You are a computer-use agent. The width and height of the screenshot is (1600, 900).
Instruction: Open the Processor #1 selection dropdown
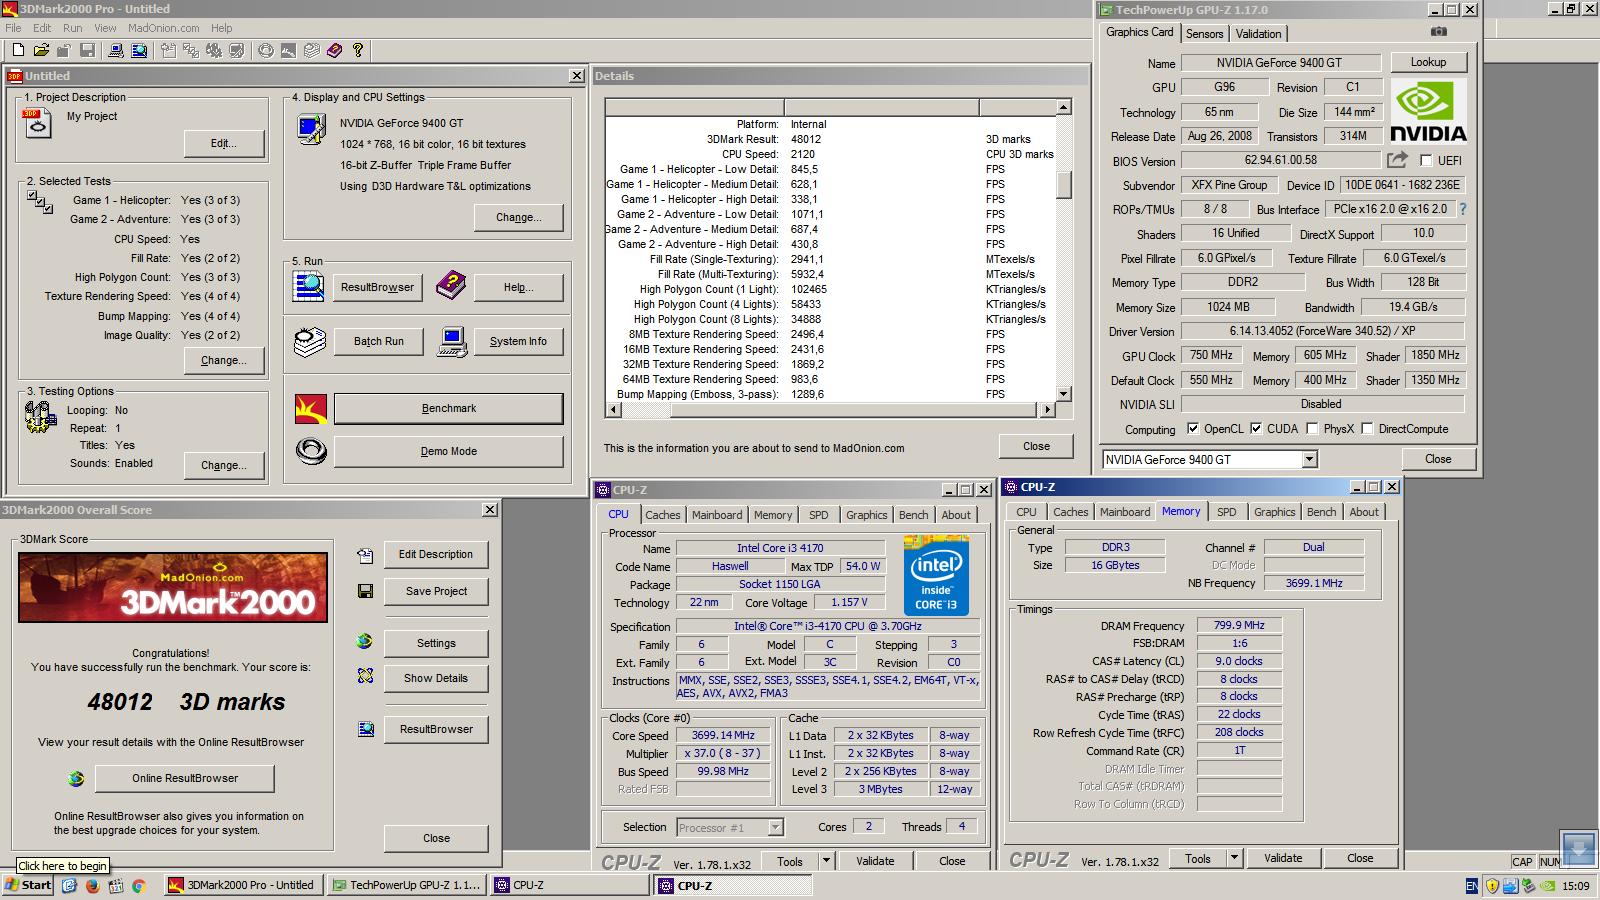click(775, 827)
